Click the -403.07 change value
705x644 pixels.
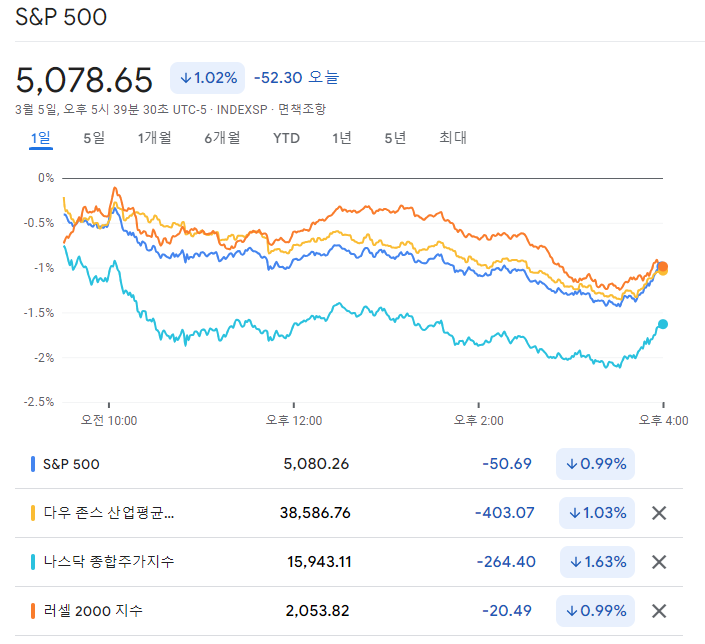coord(504,513)
